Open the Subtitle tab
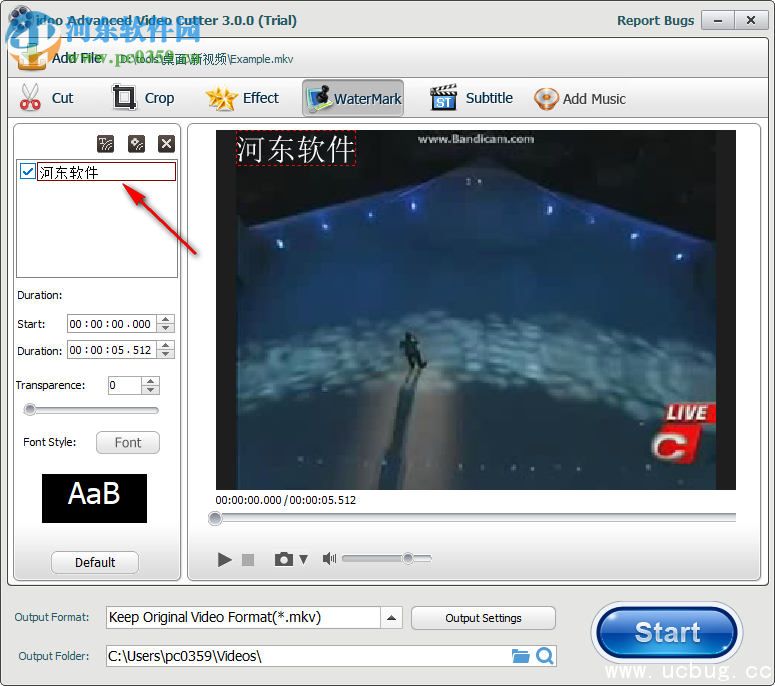 (471, 98)
